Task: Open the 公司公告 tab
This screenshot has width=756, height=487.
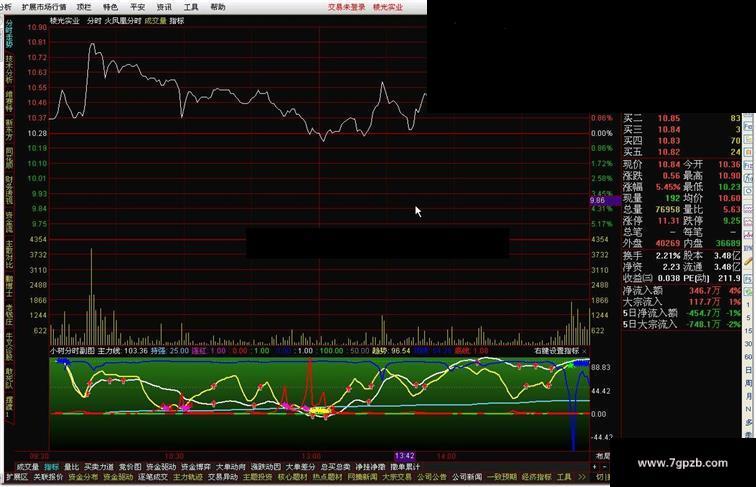Action: click(432, 477)
